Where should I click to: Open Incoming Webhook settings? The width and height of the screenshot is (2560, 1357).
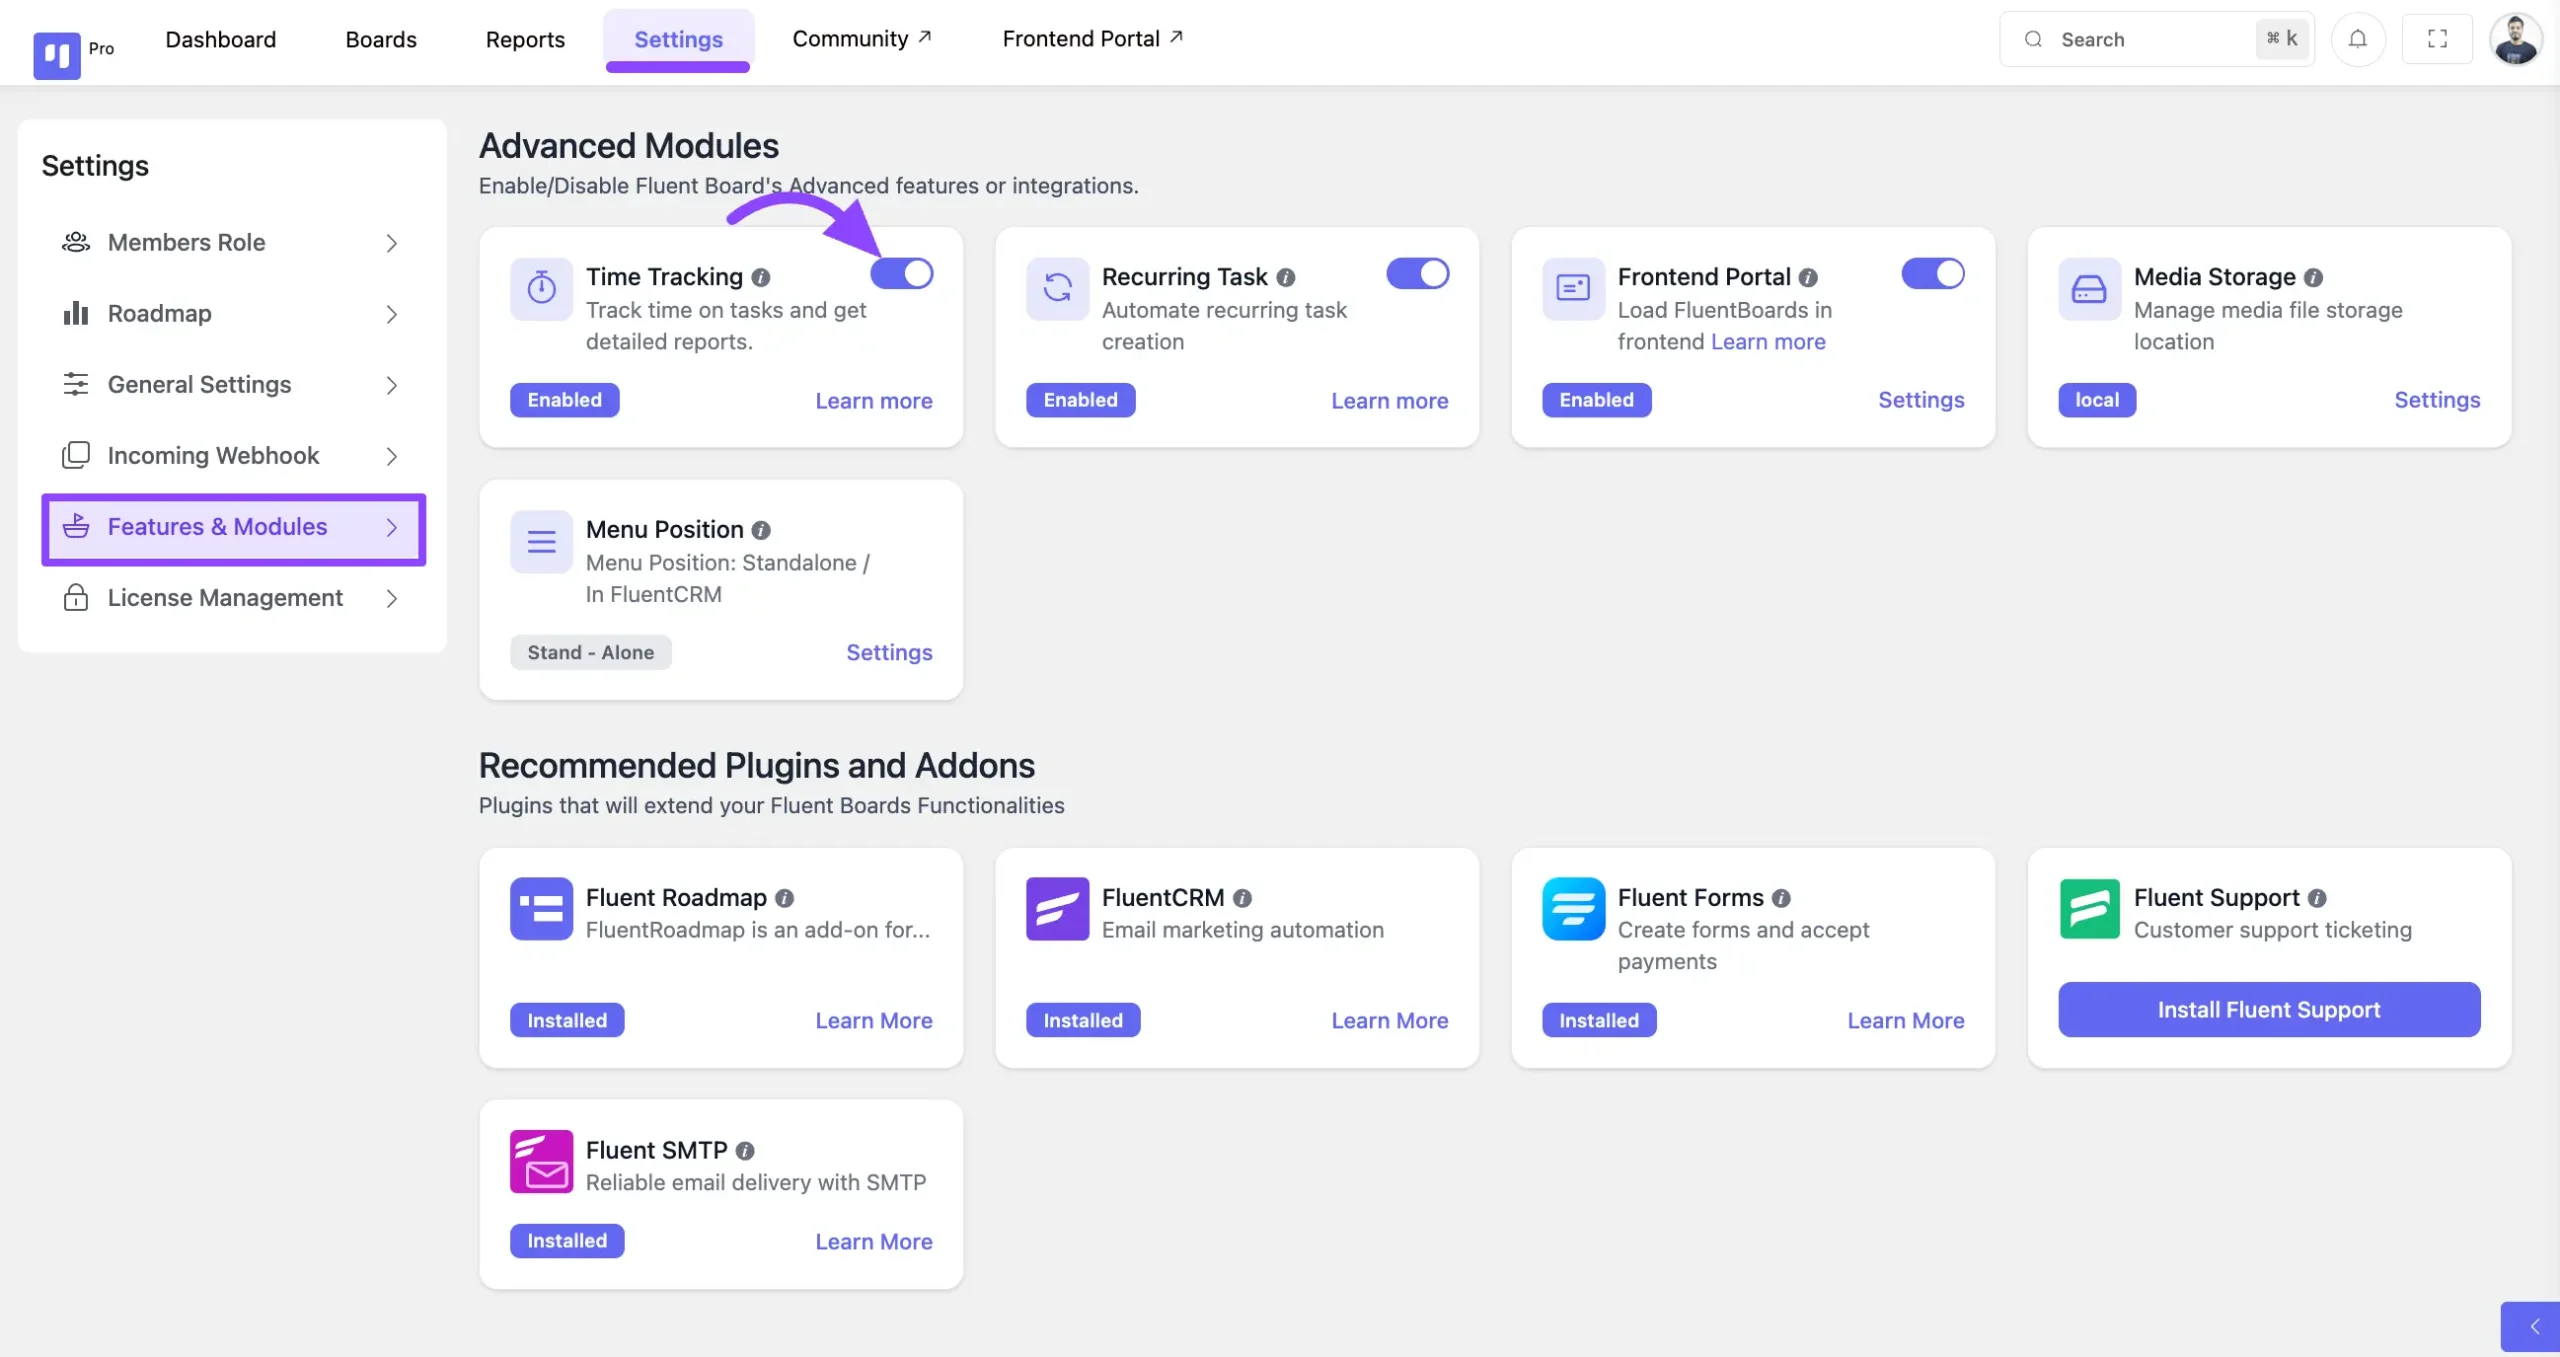[234, 456]
